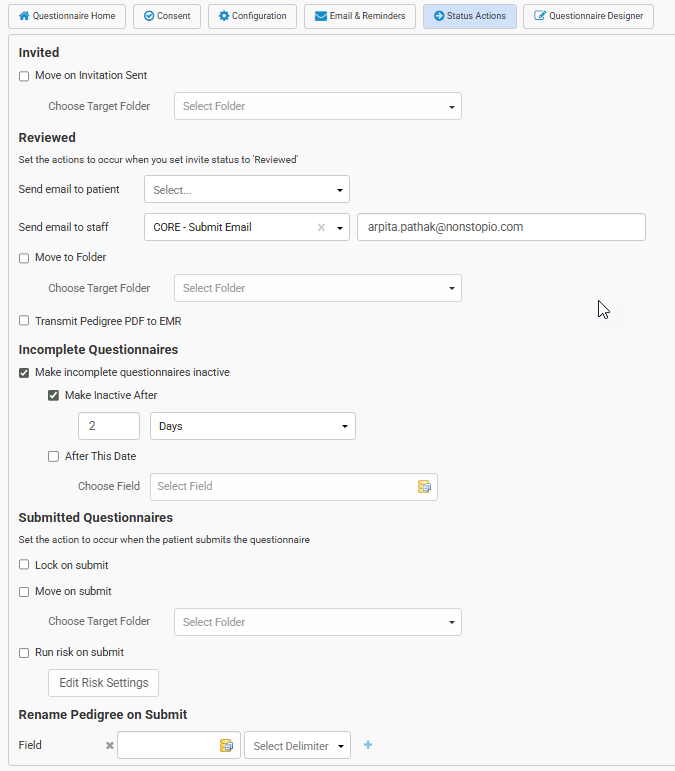Remove the Rename Pedigree field row
675x771 pixels.
coord(110,746)
